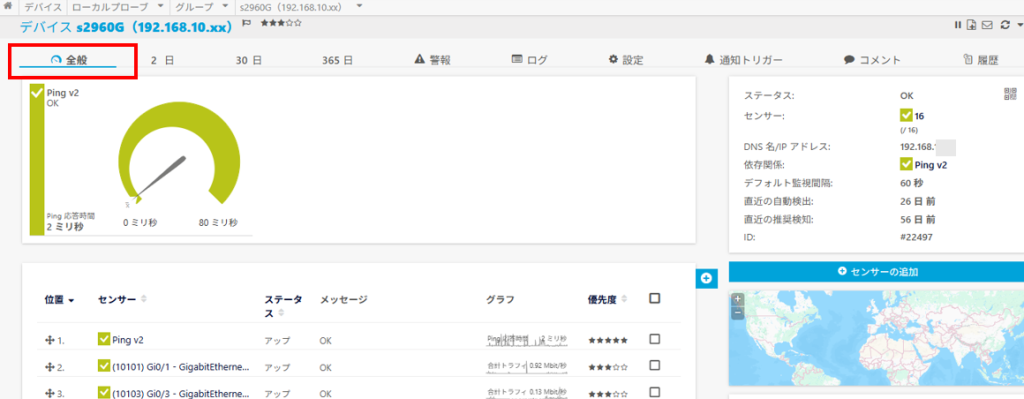Click the Ping v2 gauge title
The height and width of the screenshot is (399, 1024).
point(63,93)
